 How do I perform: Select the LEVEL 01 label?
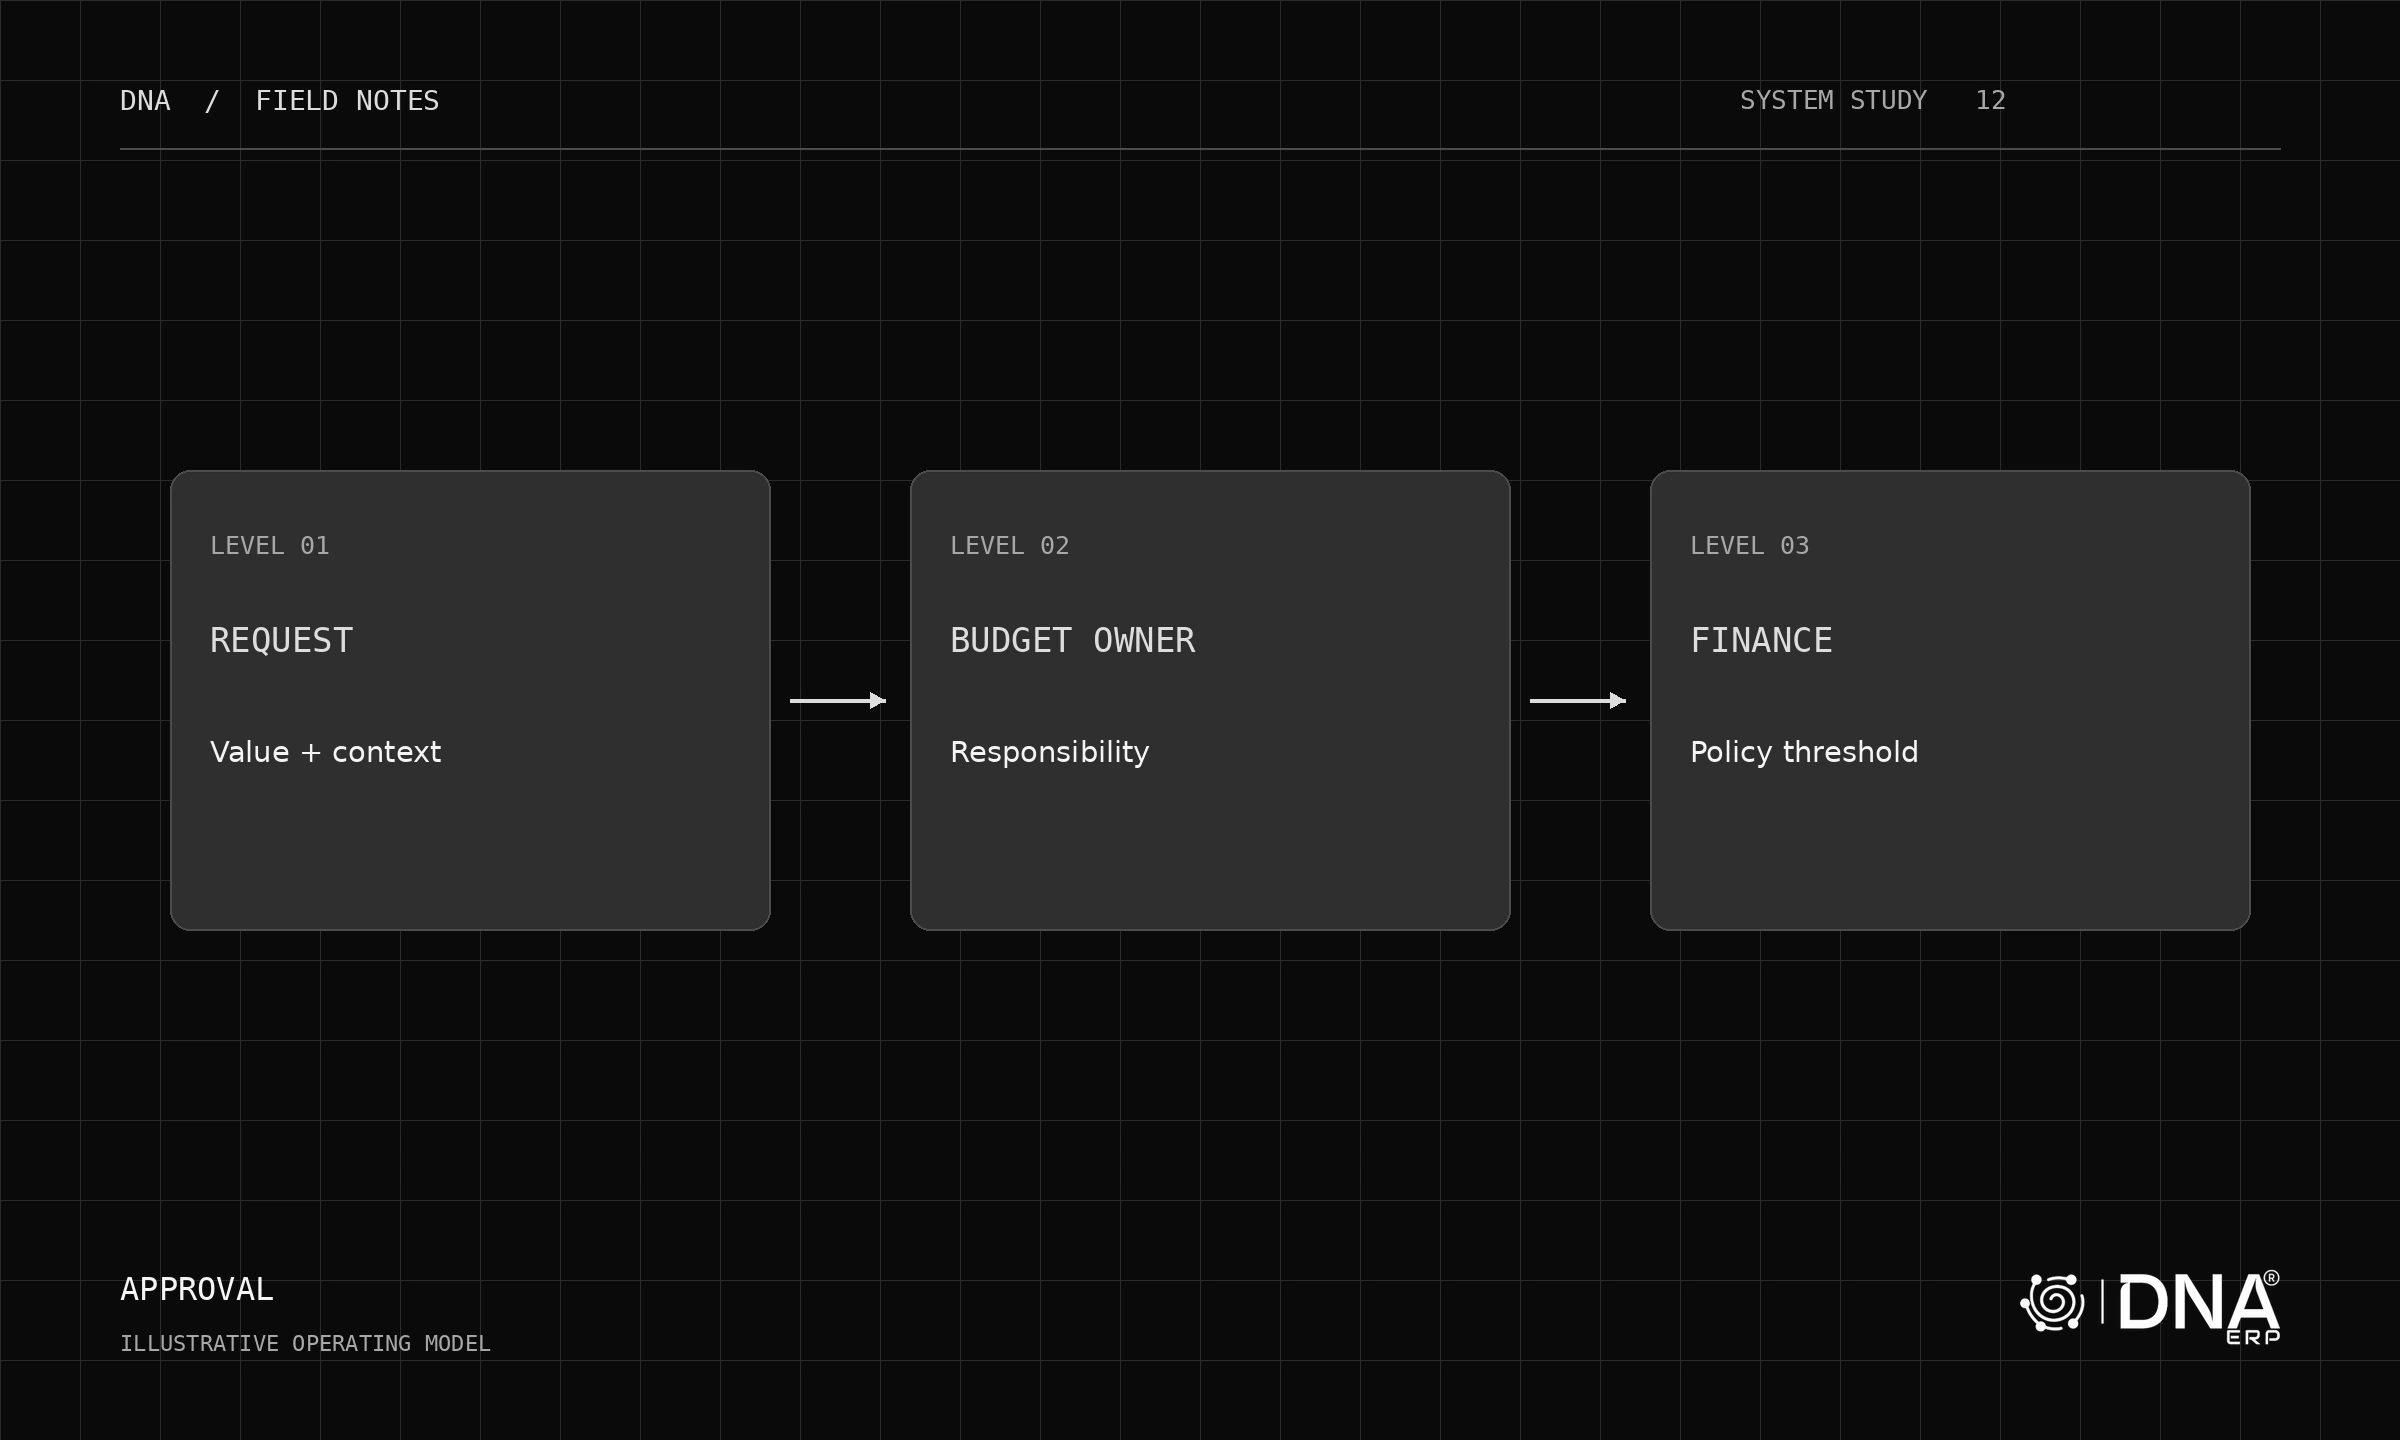270,546
